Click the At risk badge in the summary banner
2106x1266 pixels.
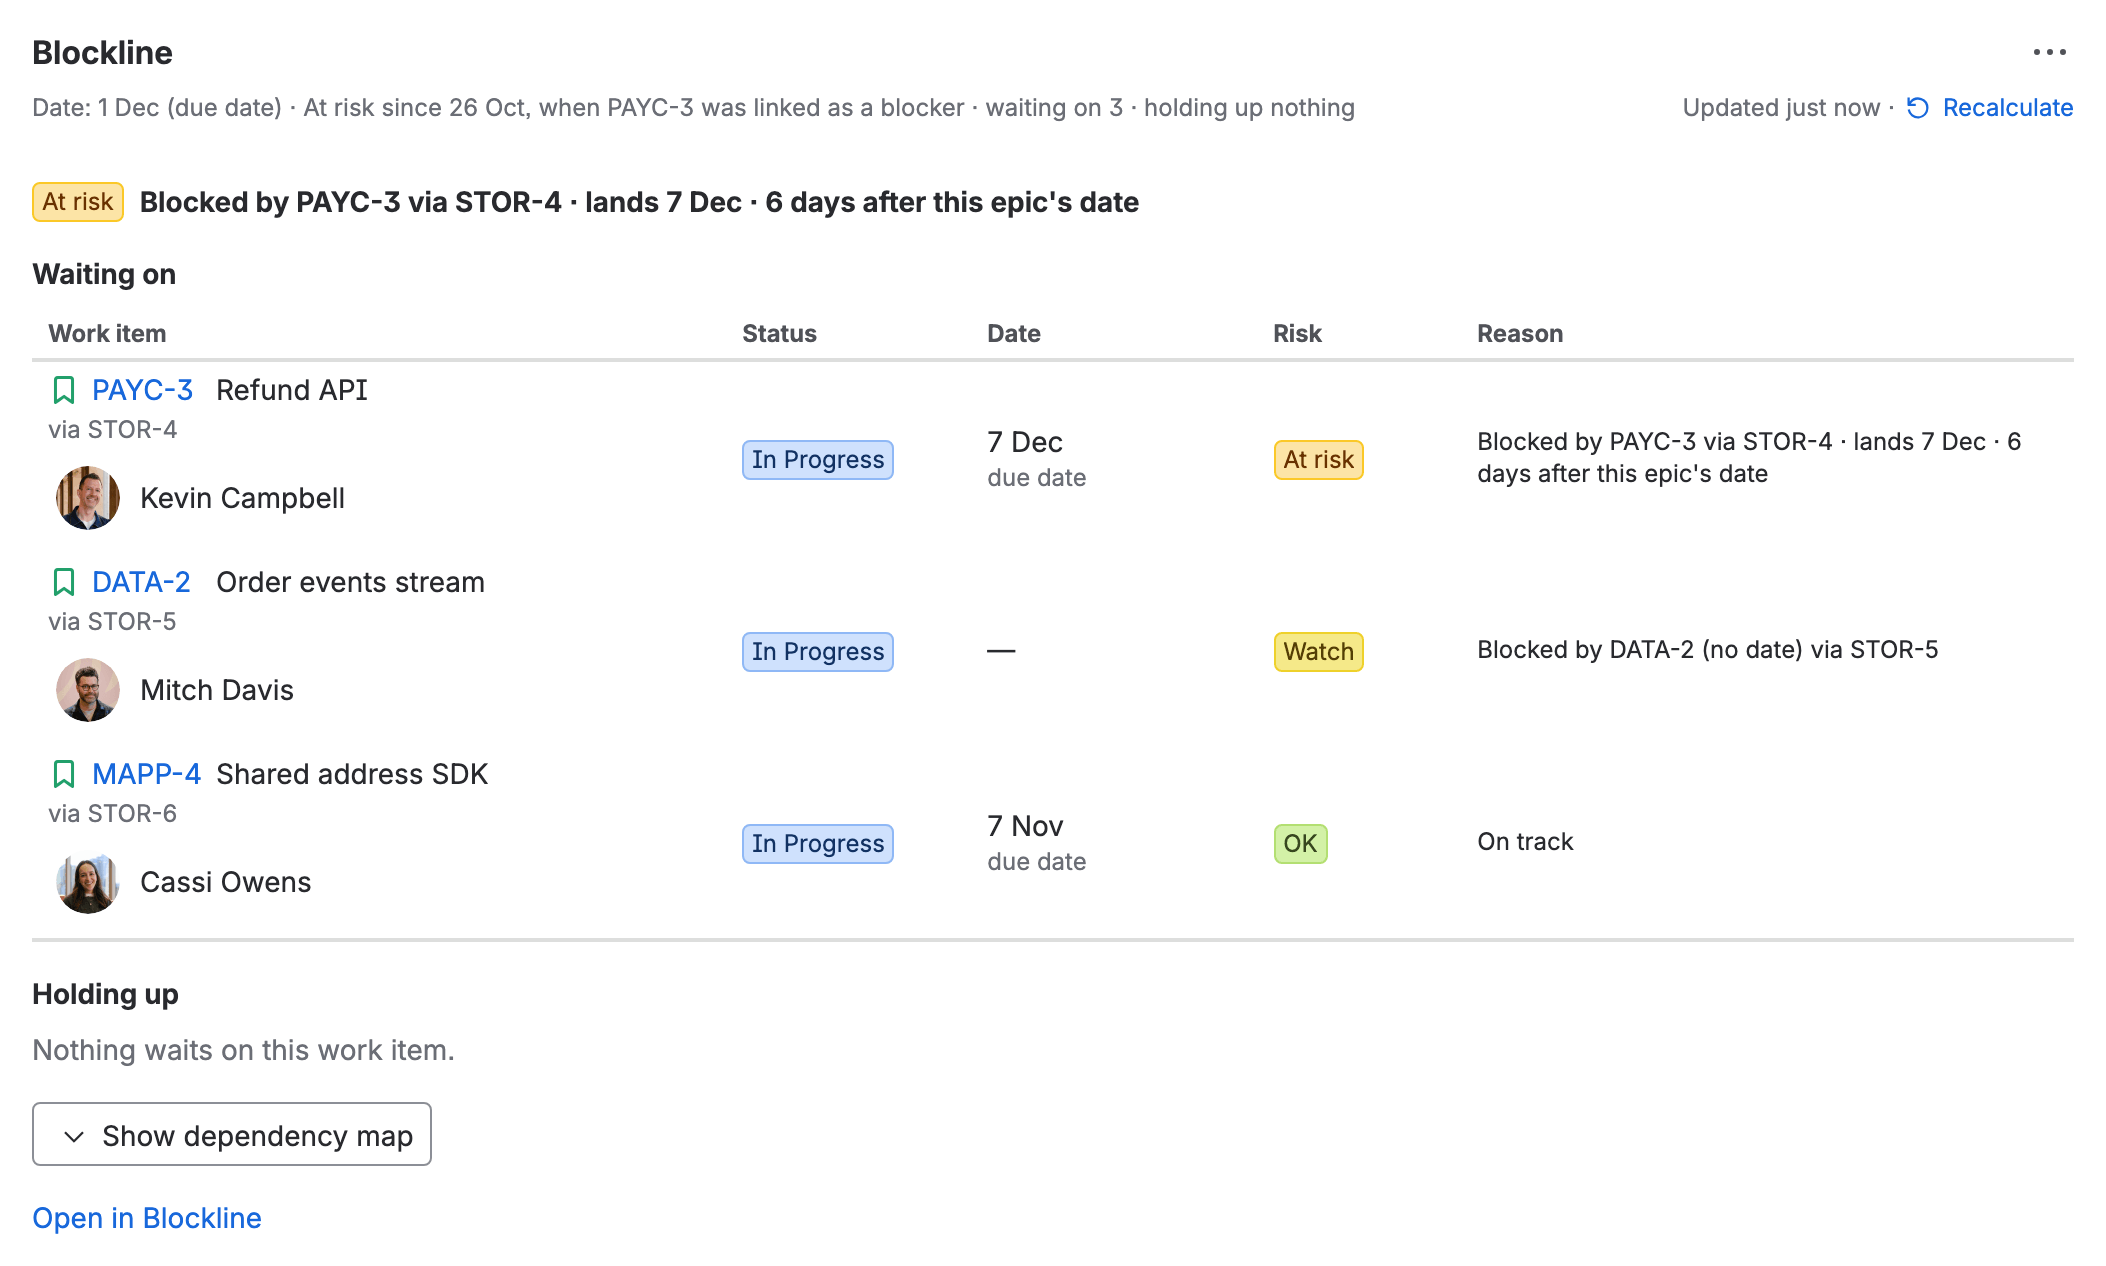[x=78, y=202]
